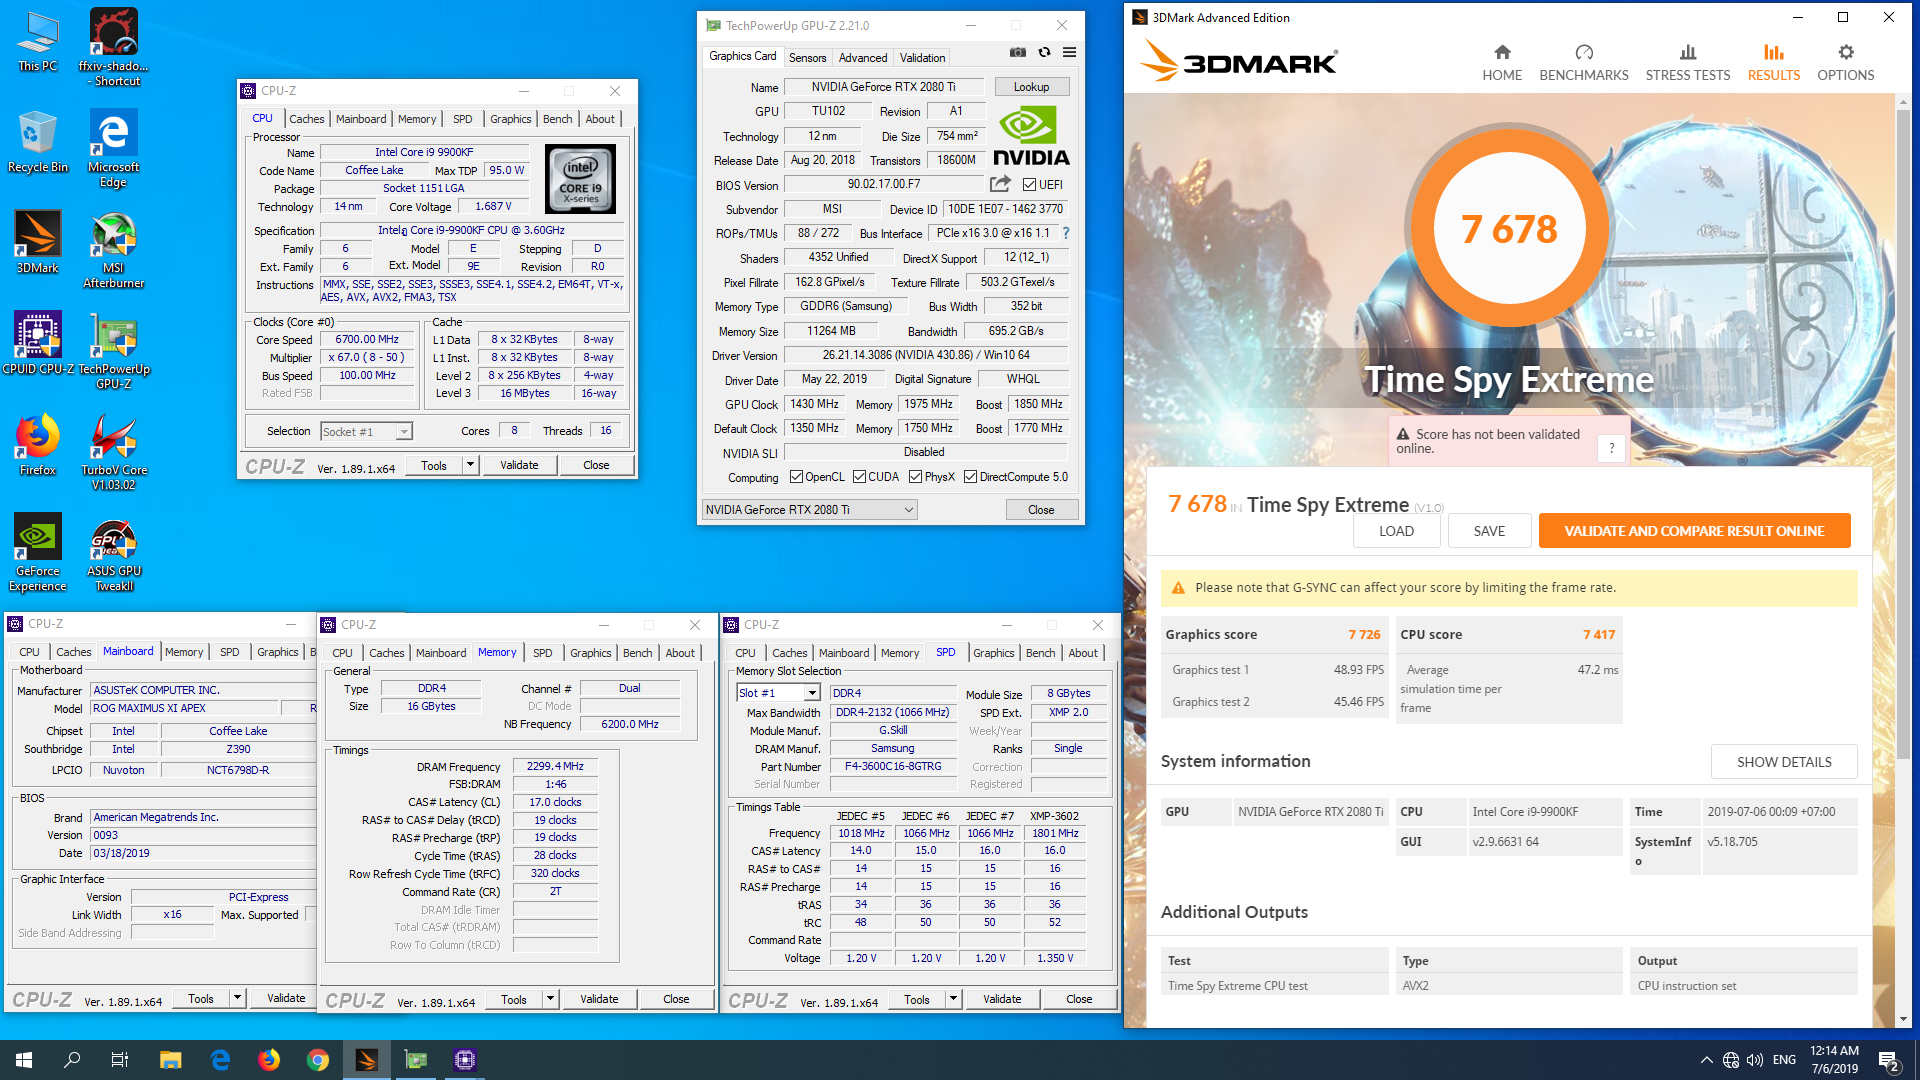Open MSI Afterburner desktop icon
The image size is (1920, 1080).
tap(114, 250)
